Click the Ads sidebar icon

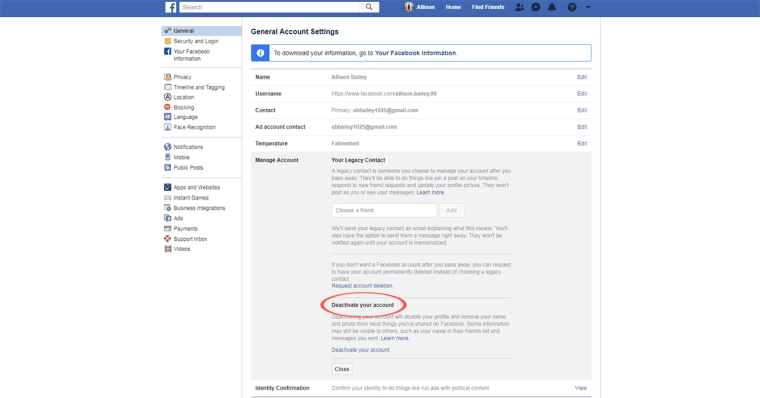click(x=168, y=218)
